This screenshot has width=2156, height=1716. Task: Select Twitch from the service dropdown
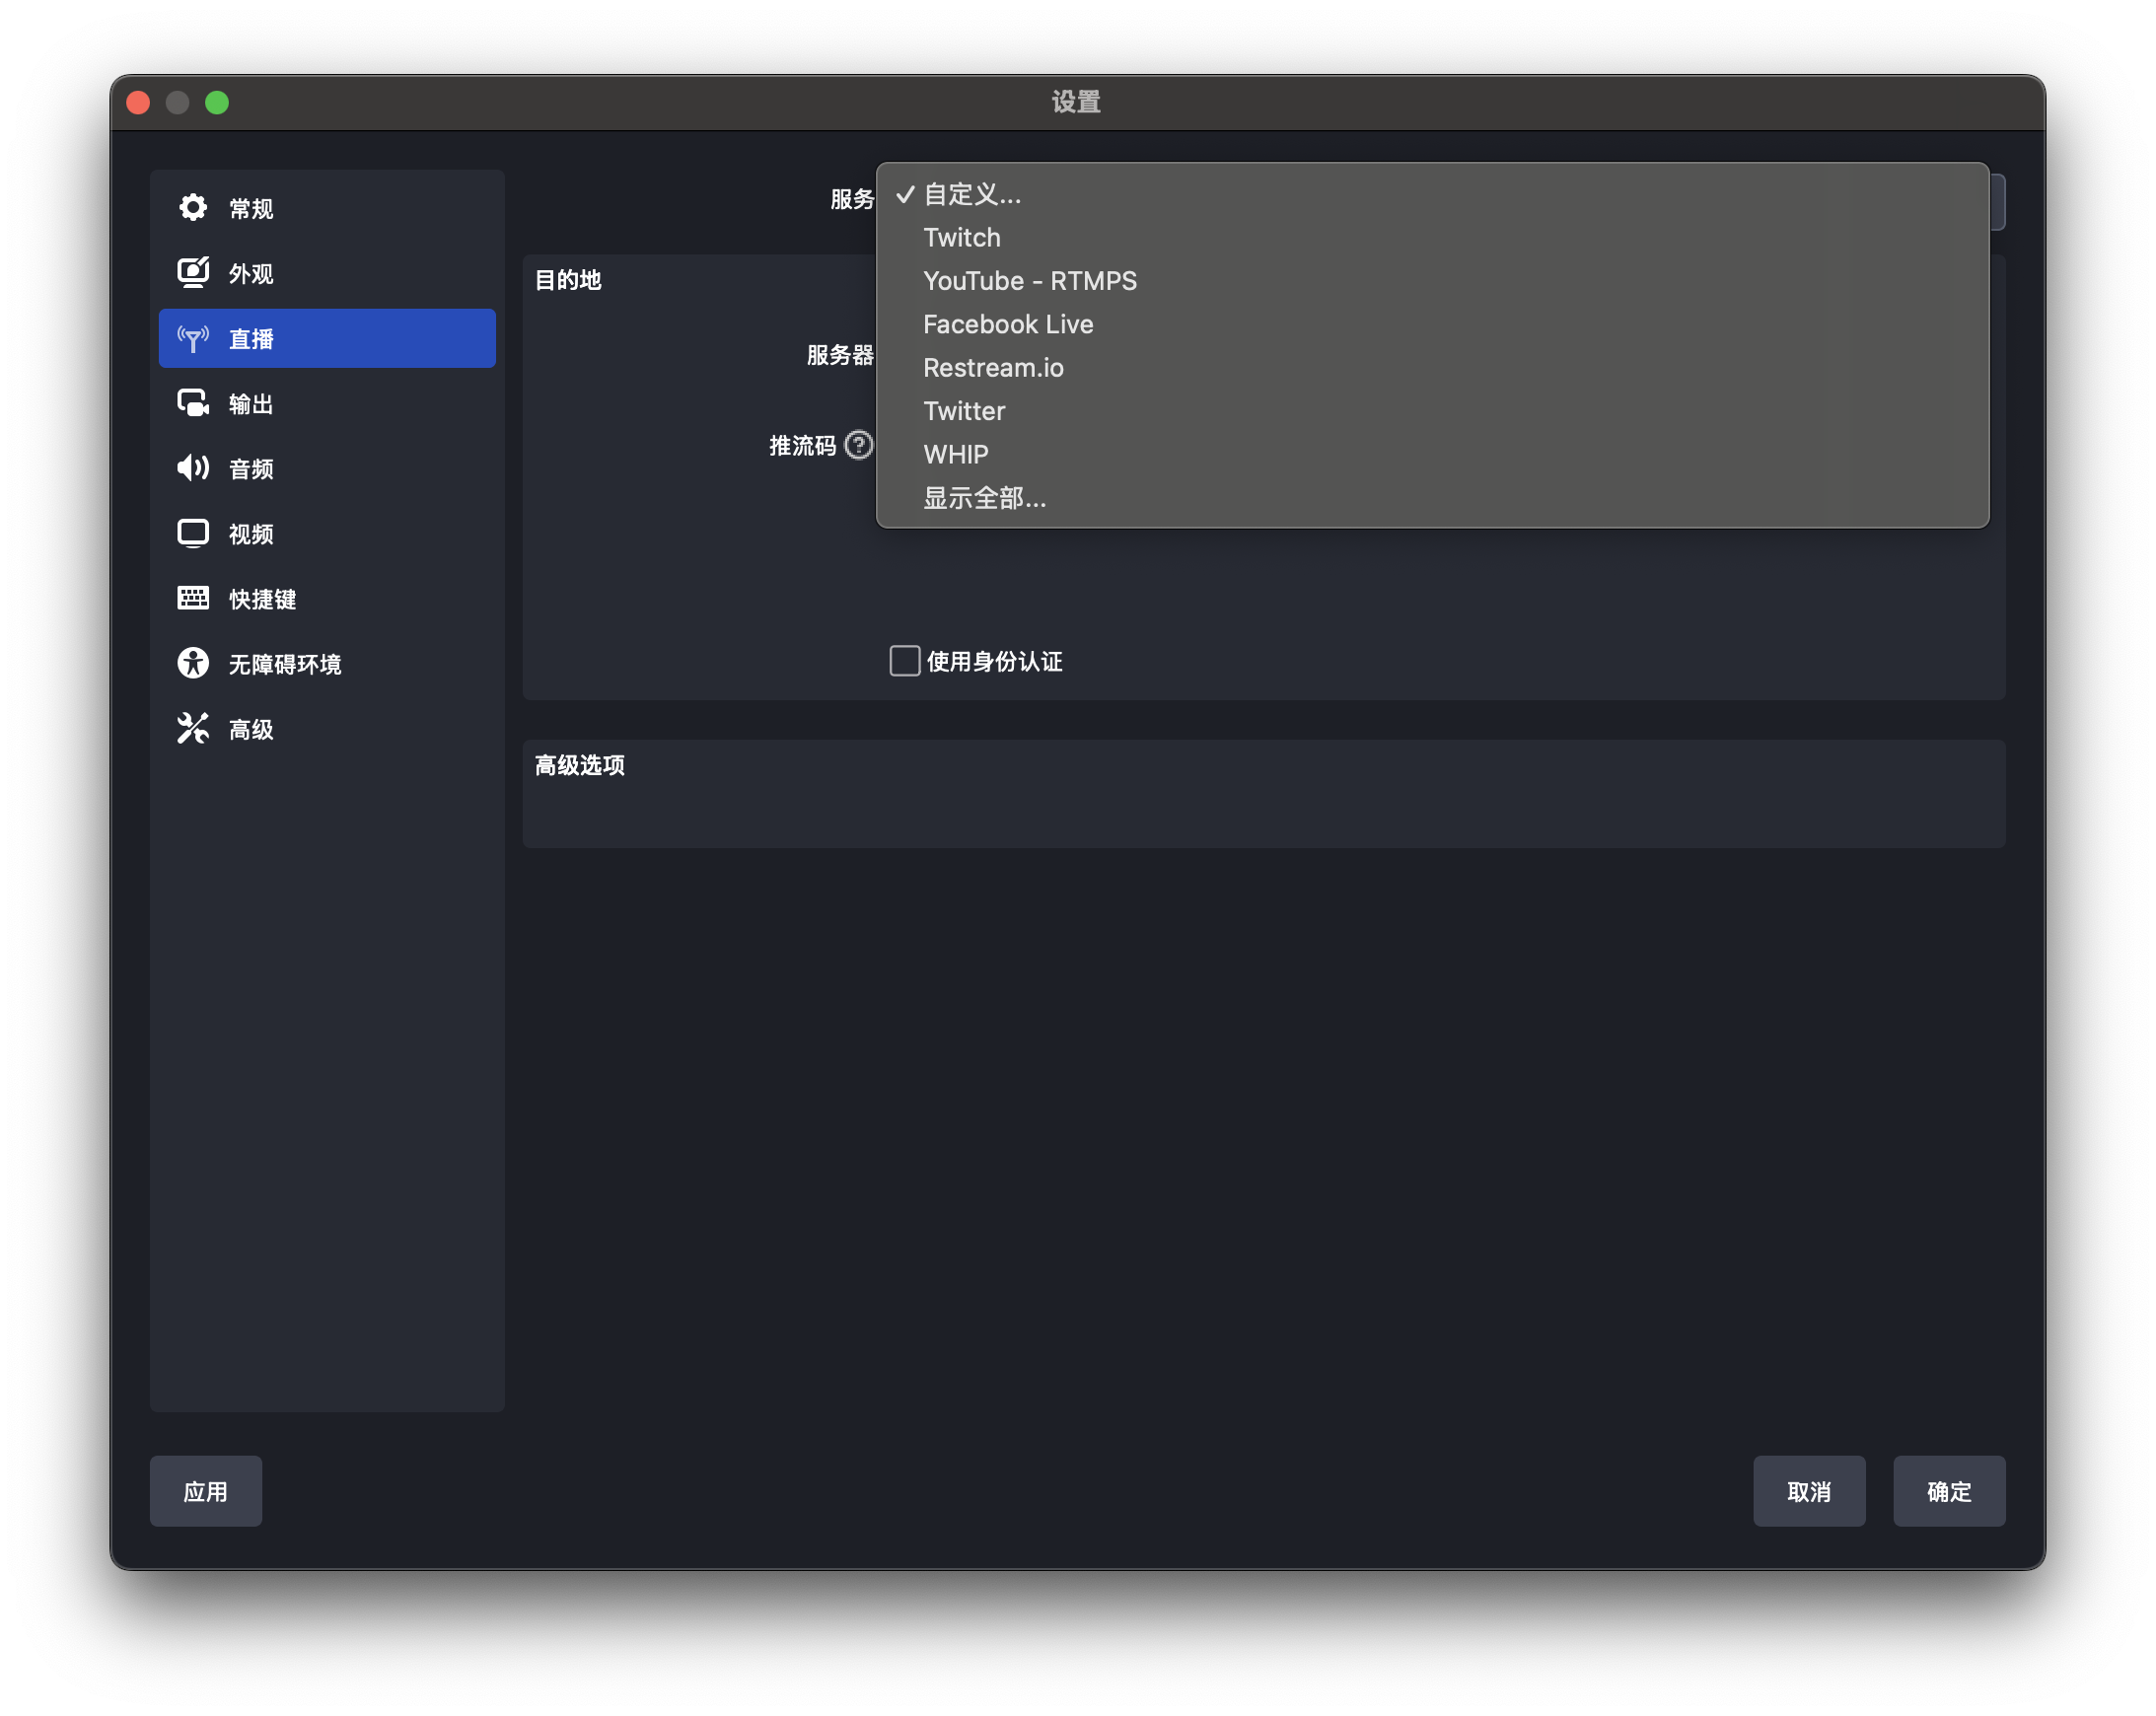[x=1432, y=238]
